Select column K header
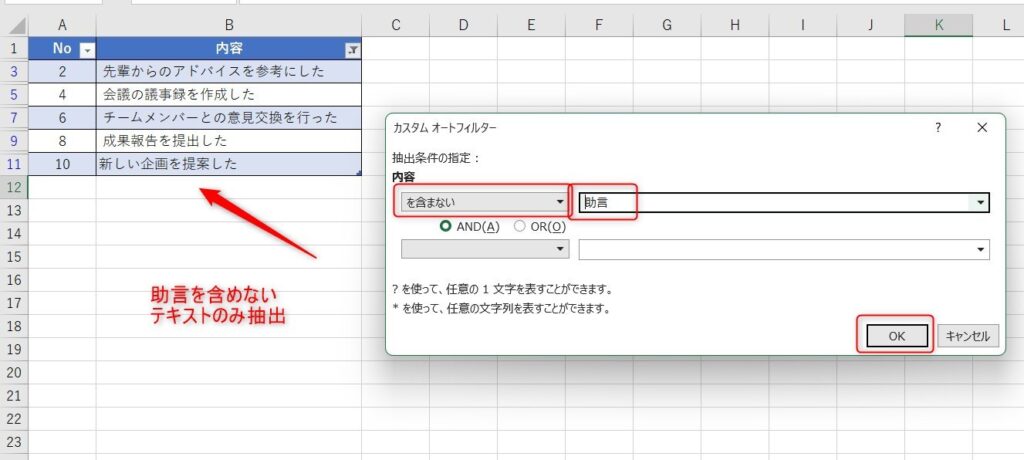 point(938,25)
